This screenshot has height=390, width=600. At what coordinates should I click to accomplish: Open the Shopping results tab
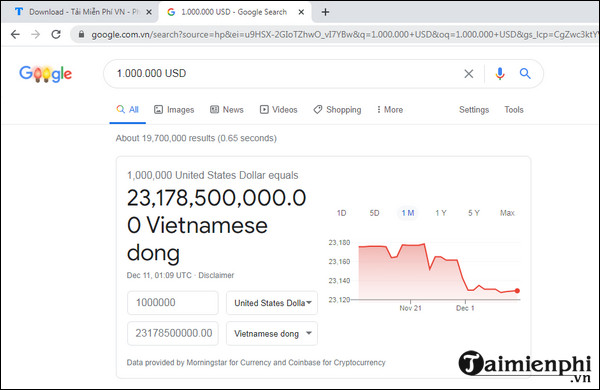coord(337,110)
